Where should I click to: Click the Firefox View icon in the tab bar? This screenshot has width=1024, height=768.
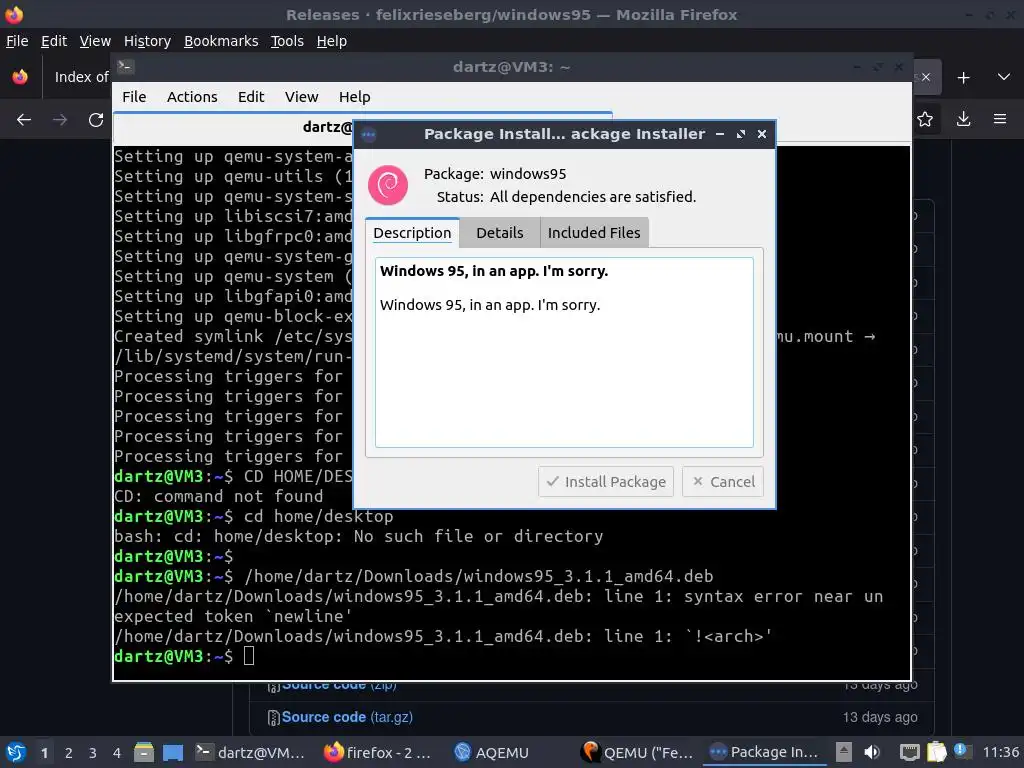(x=20, y=77)
